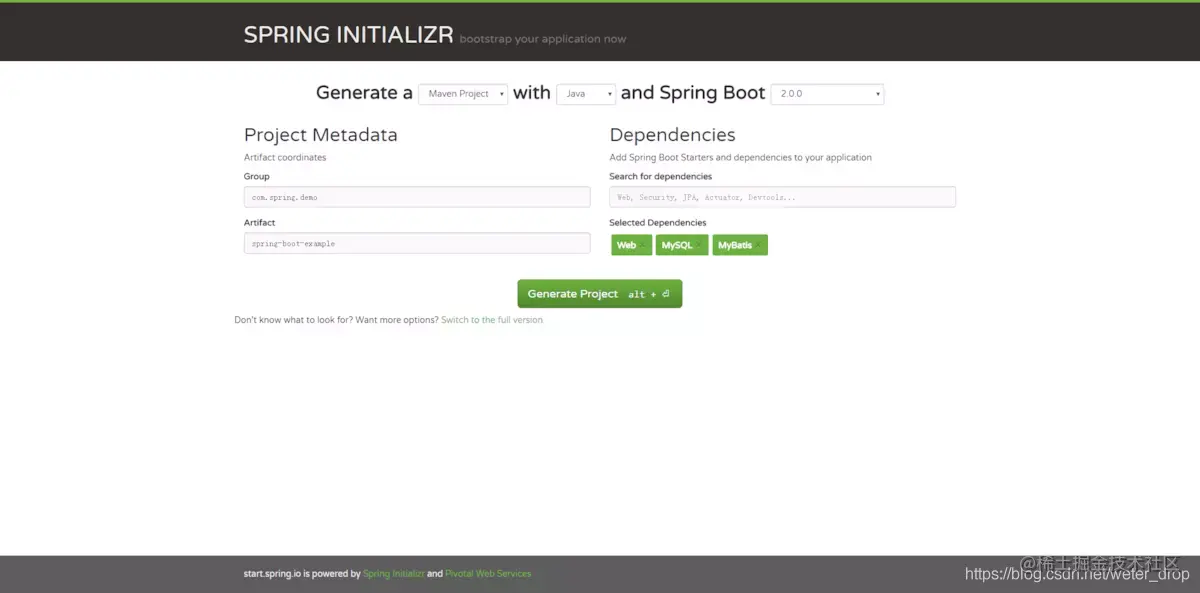Open the Spring Initializr footer link

(x=394, y=574)
